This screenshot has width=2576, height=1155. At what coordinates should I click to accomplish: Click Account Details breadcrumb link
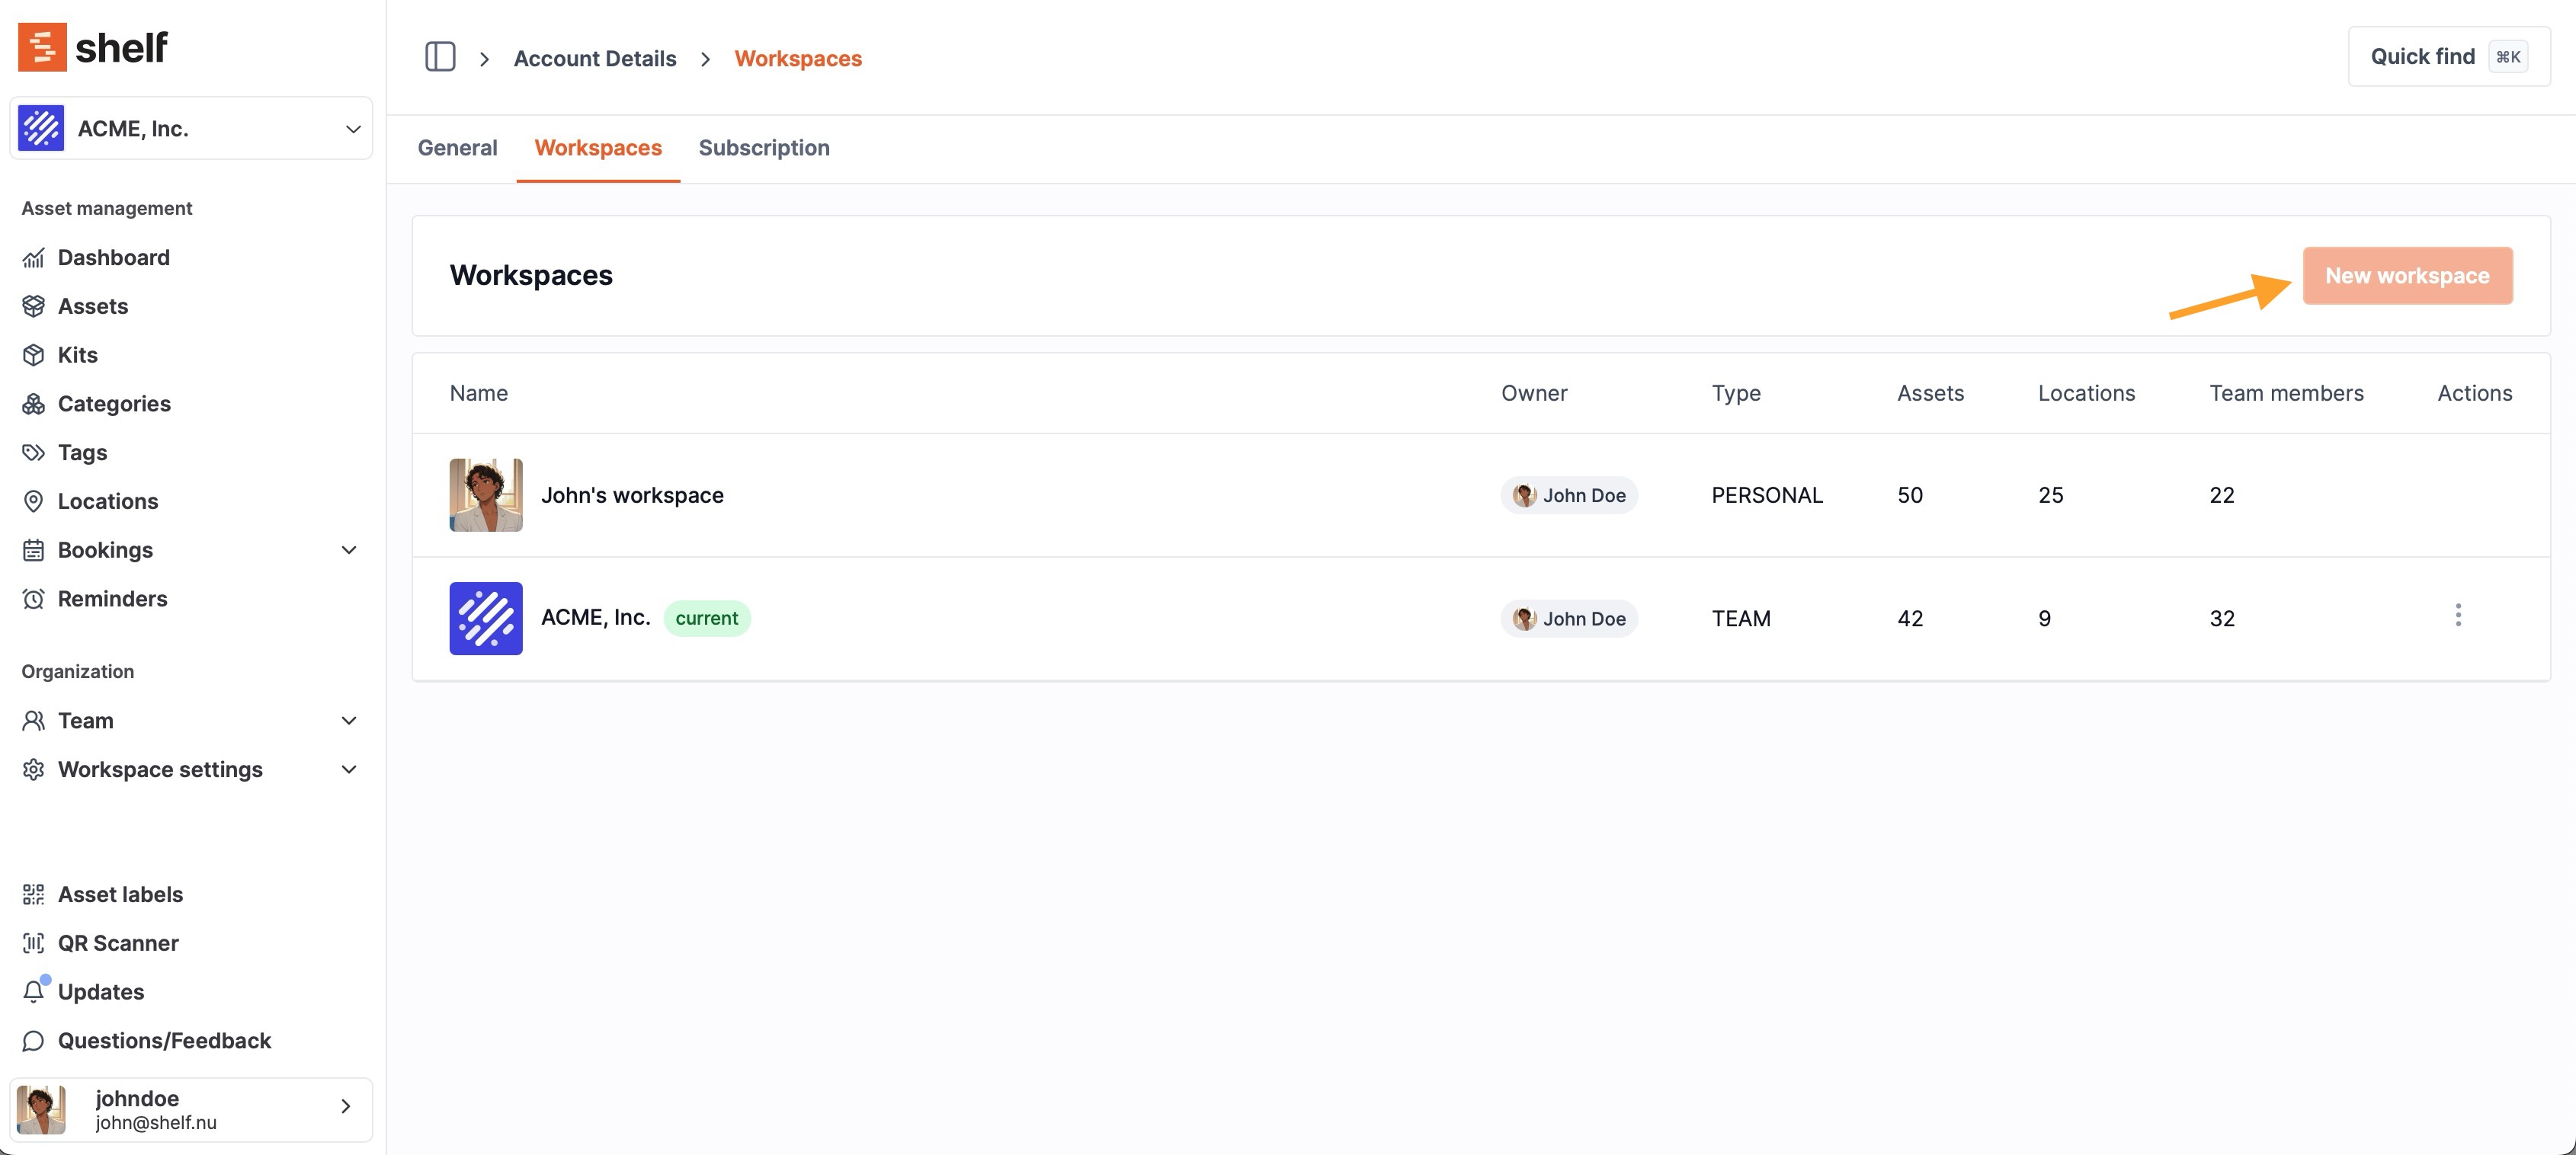click(595, 58)
